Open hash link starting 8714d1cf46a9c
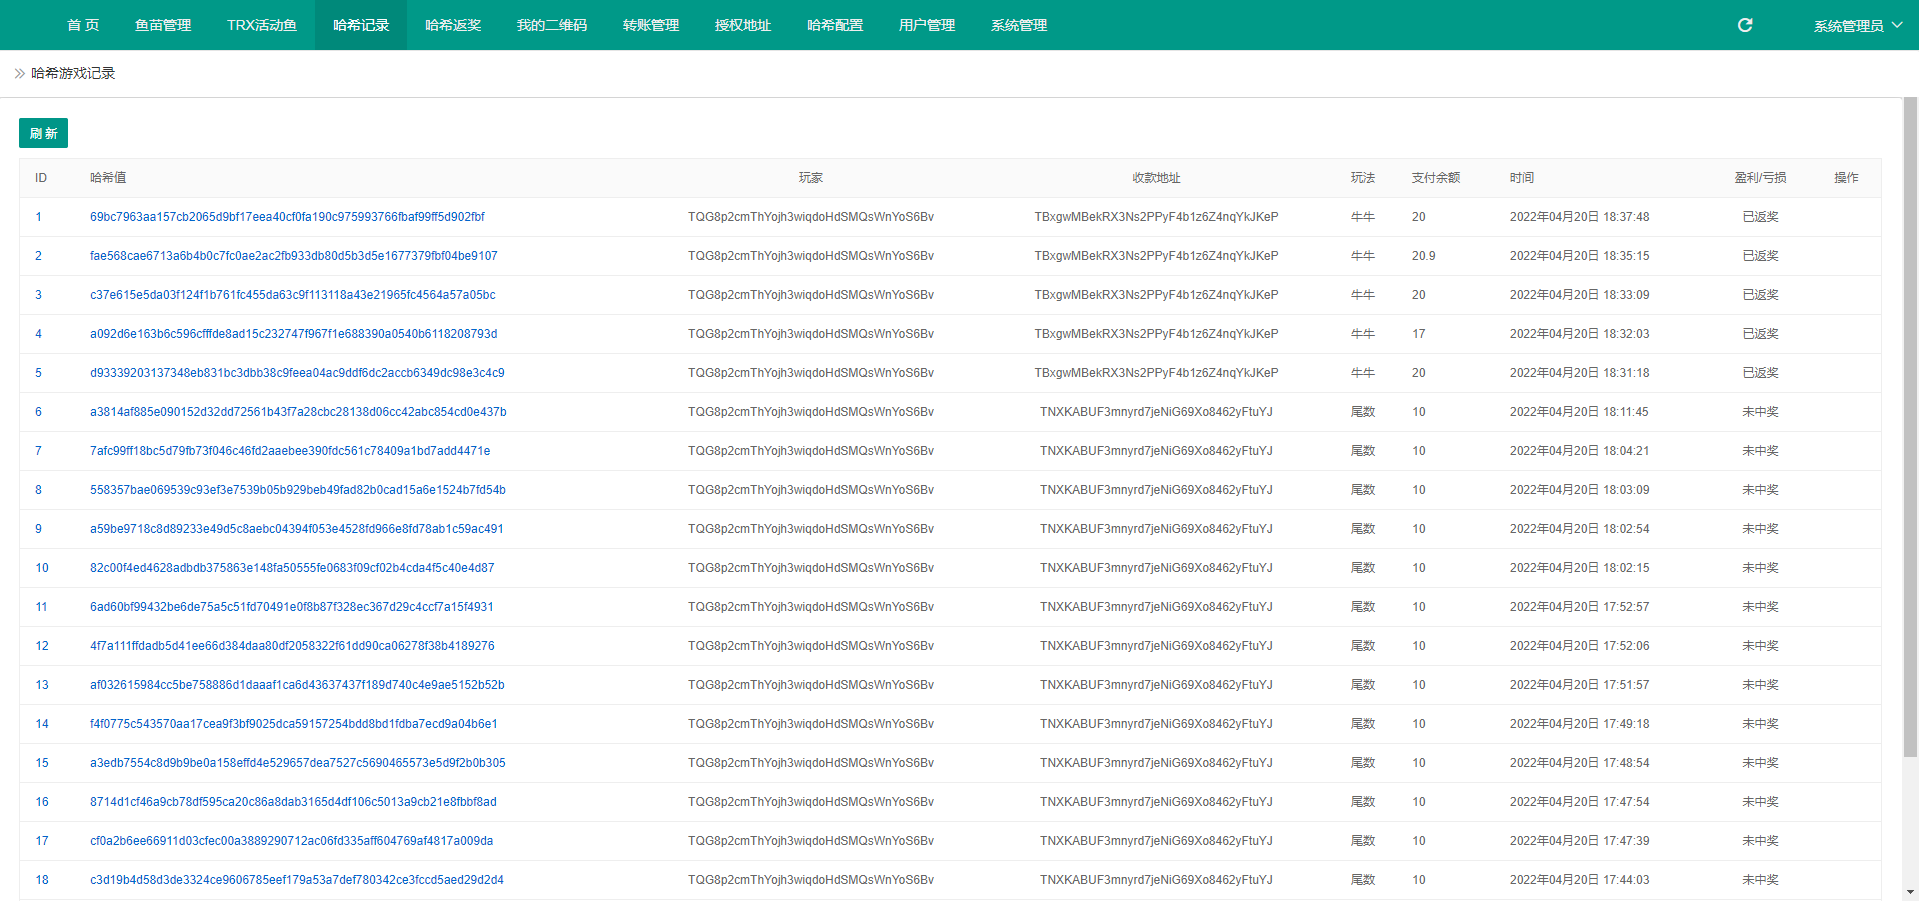Screen dimensions: 1919x901 click(x=293, y=802)
